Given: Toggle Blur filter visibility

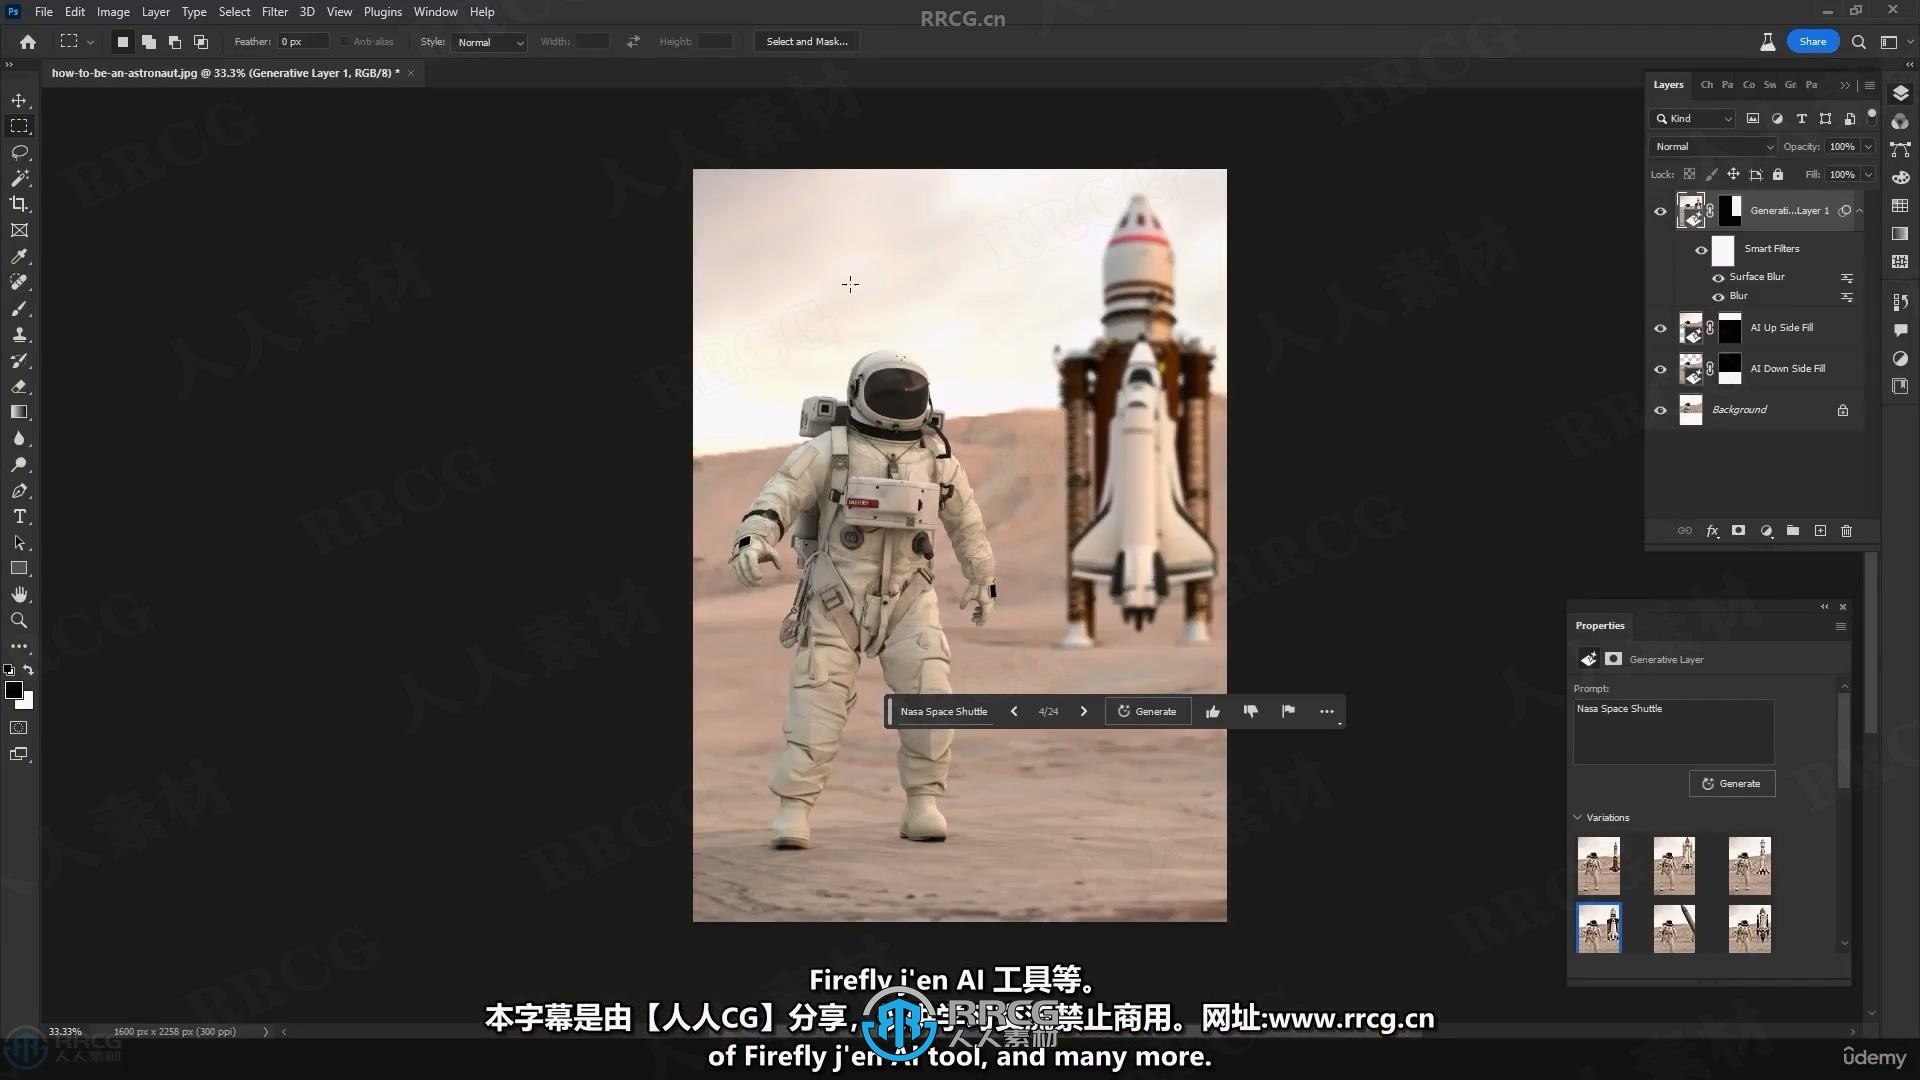Looking at the screenshot, I should coord(1718,297).
